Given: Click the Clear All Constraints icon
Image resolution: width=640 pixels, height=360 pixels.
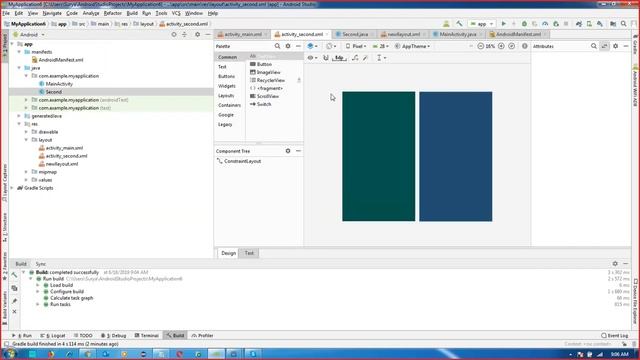Looking at the screenshot, I should click(355, 58).
